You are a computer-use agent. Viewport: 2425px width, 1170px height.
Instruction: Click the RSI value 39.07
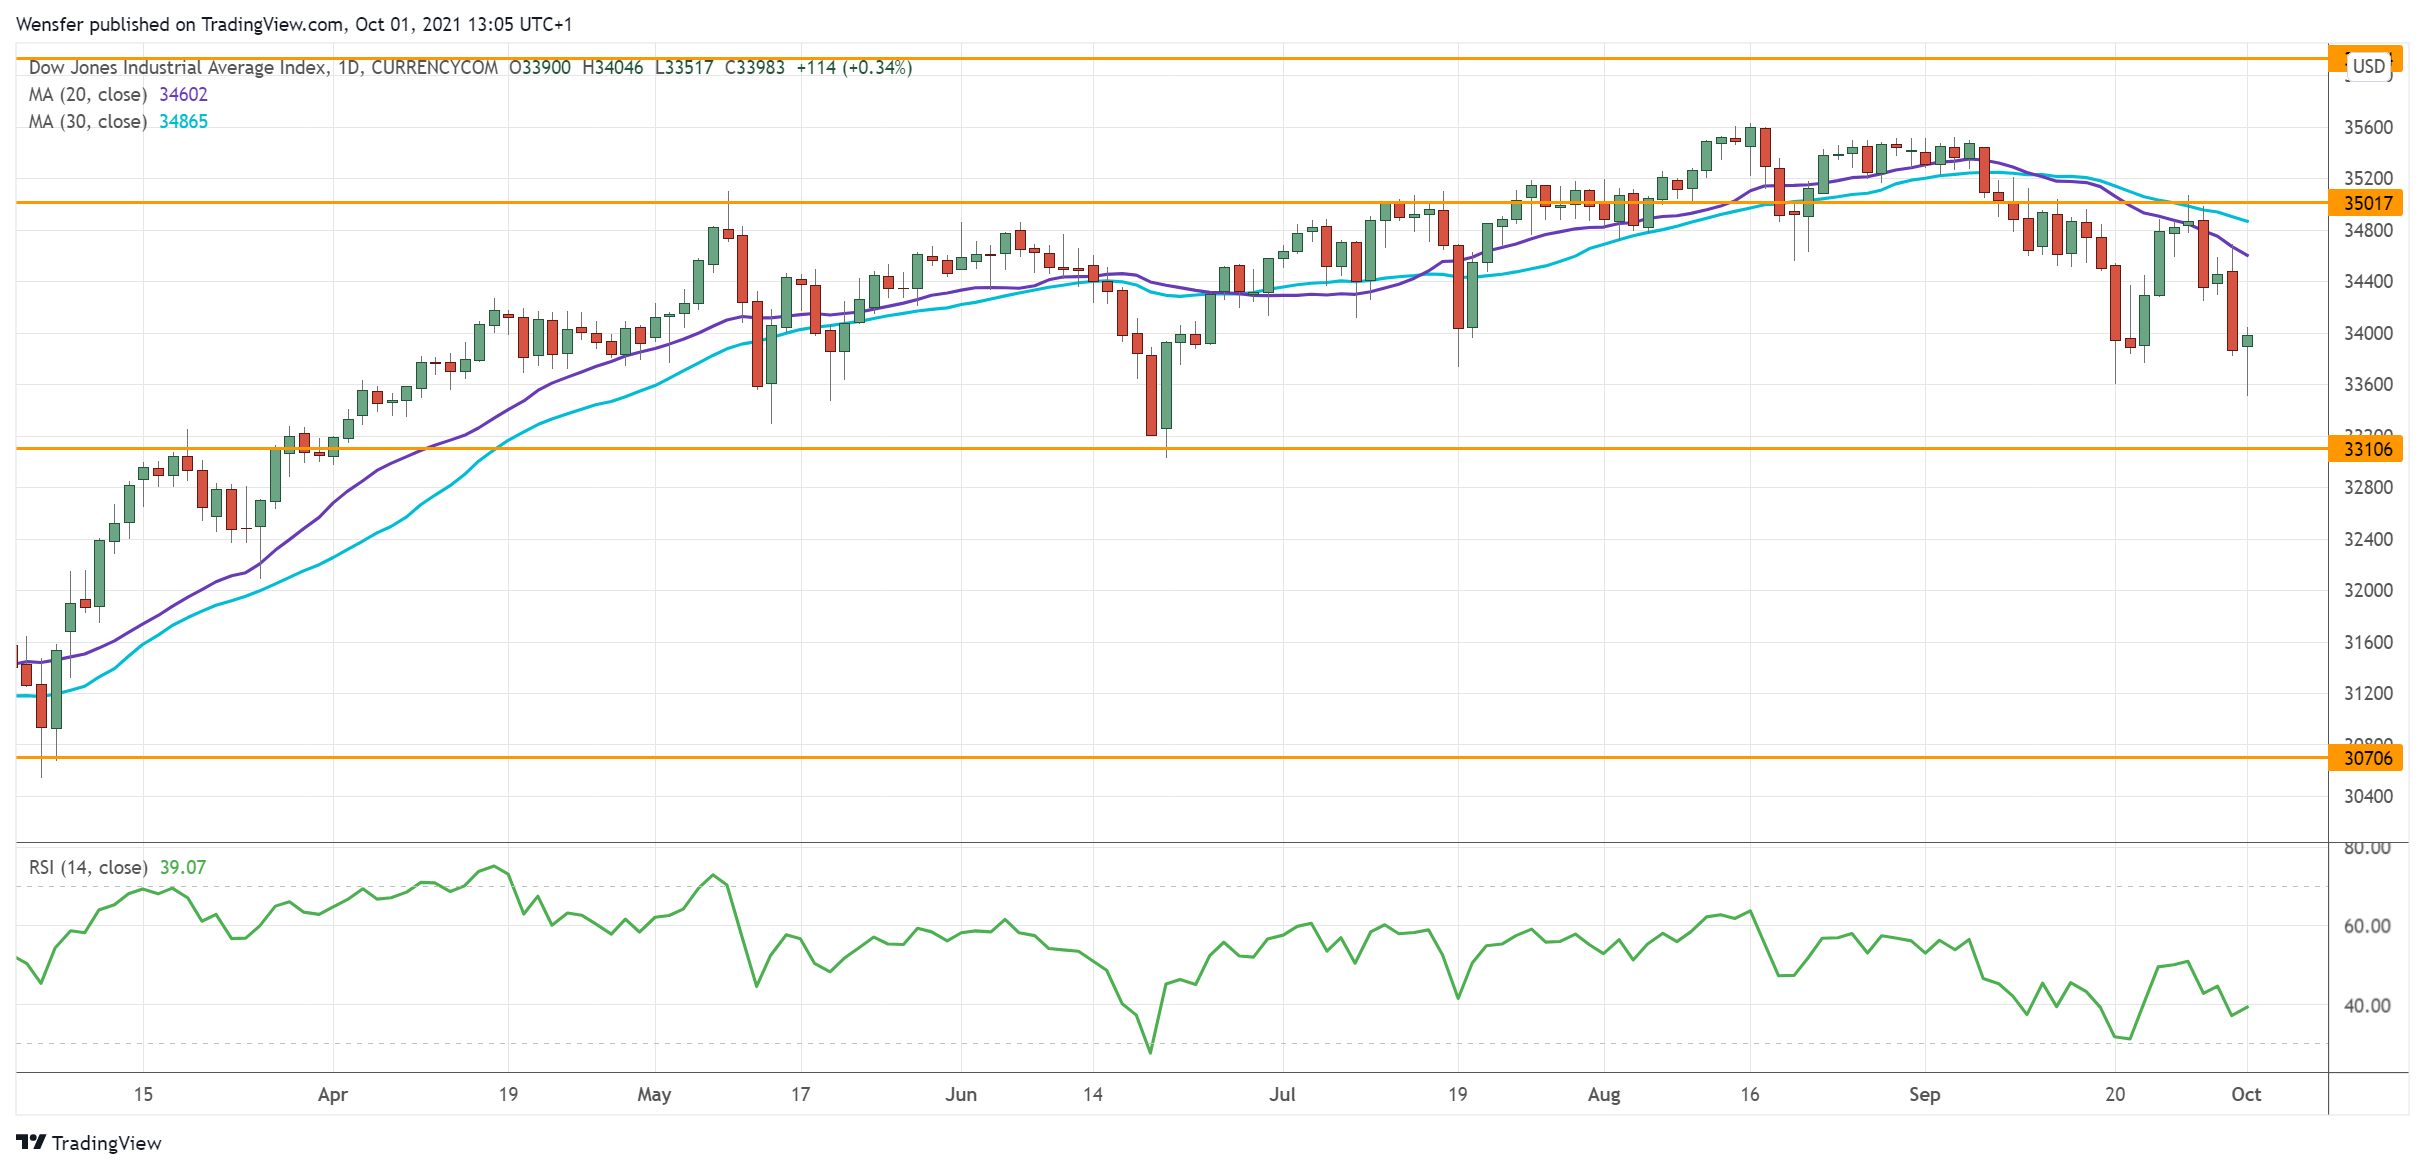[183, 867]
